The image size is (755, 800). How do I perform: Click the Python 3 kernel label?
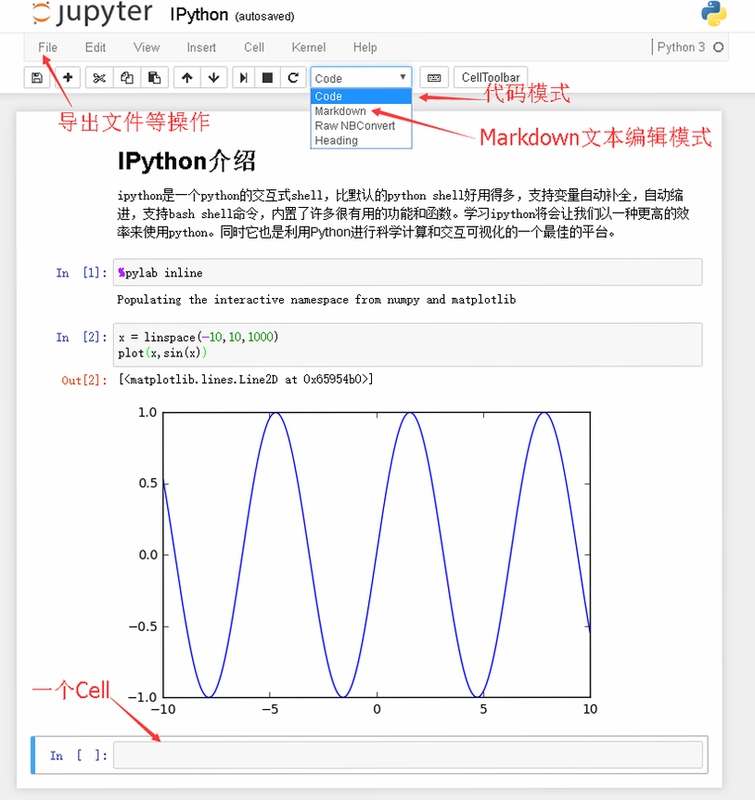click(681, 47)
